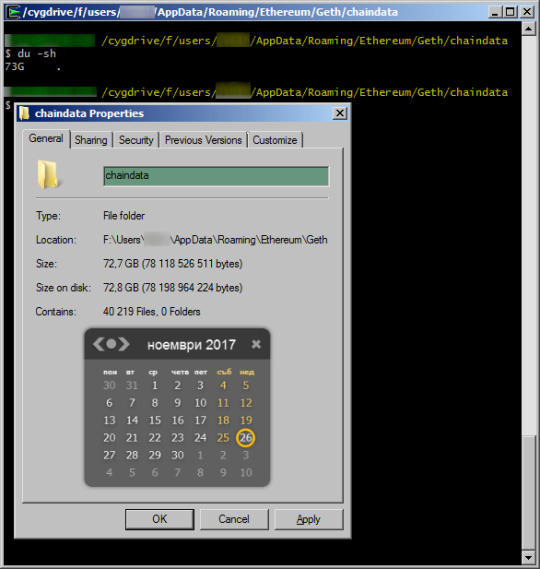
Task: Select Saturday 11 in the calendar
Action: (x=223, y=403)
